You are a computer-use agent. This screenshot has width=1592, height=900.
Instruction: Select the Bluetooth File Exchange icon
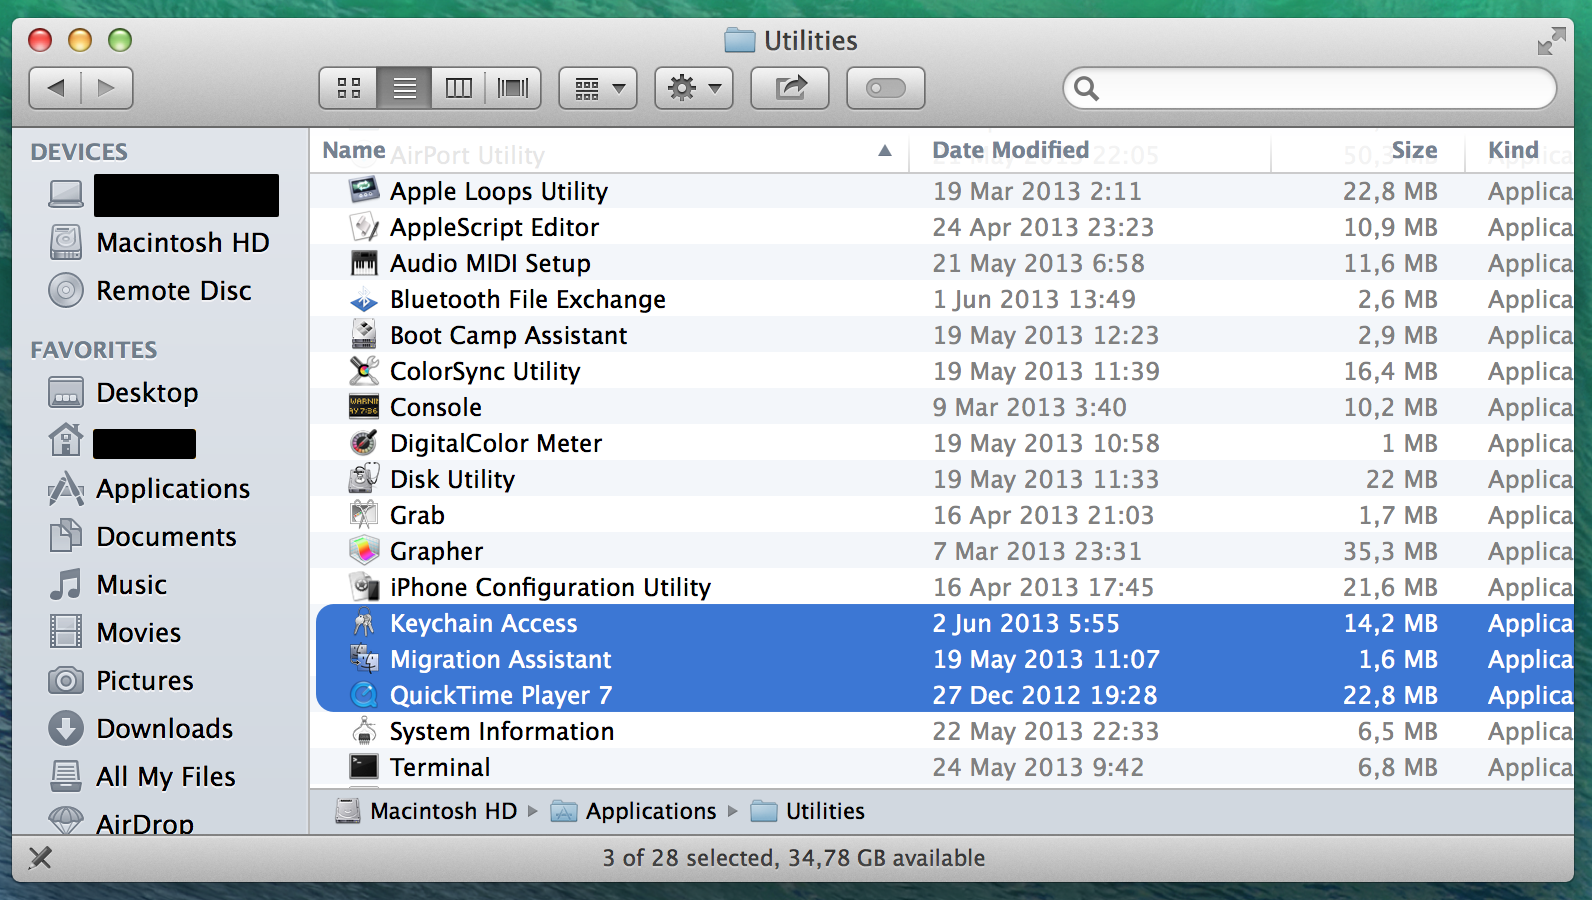coord(364,299)
